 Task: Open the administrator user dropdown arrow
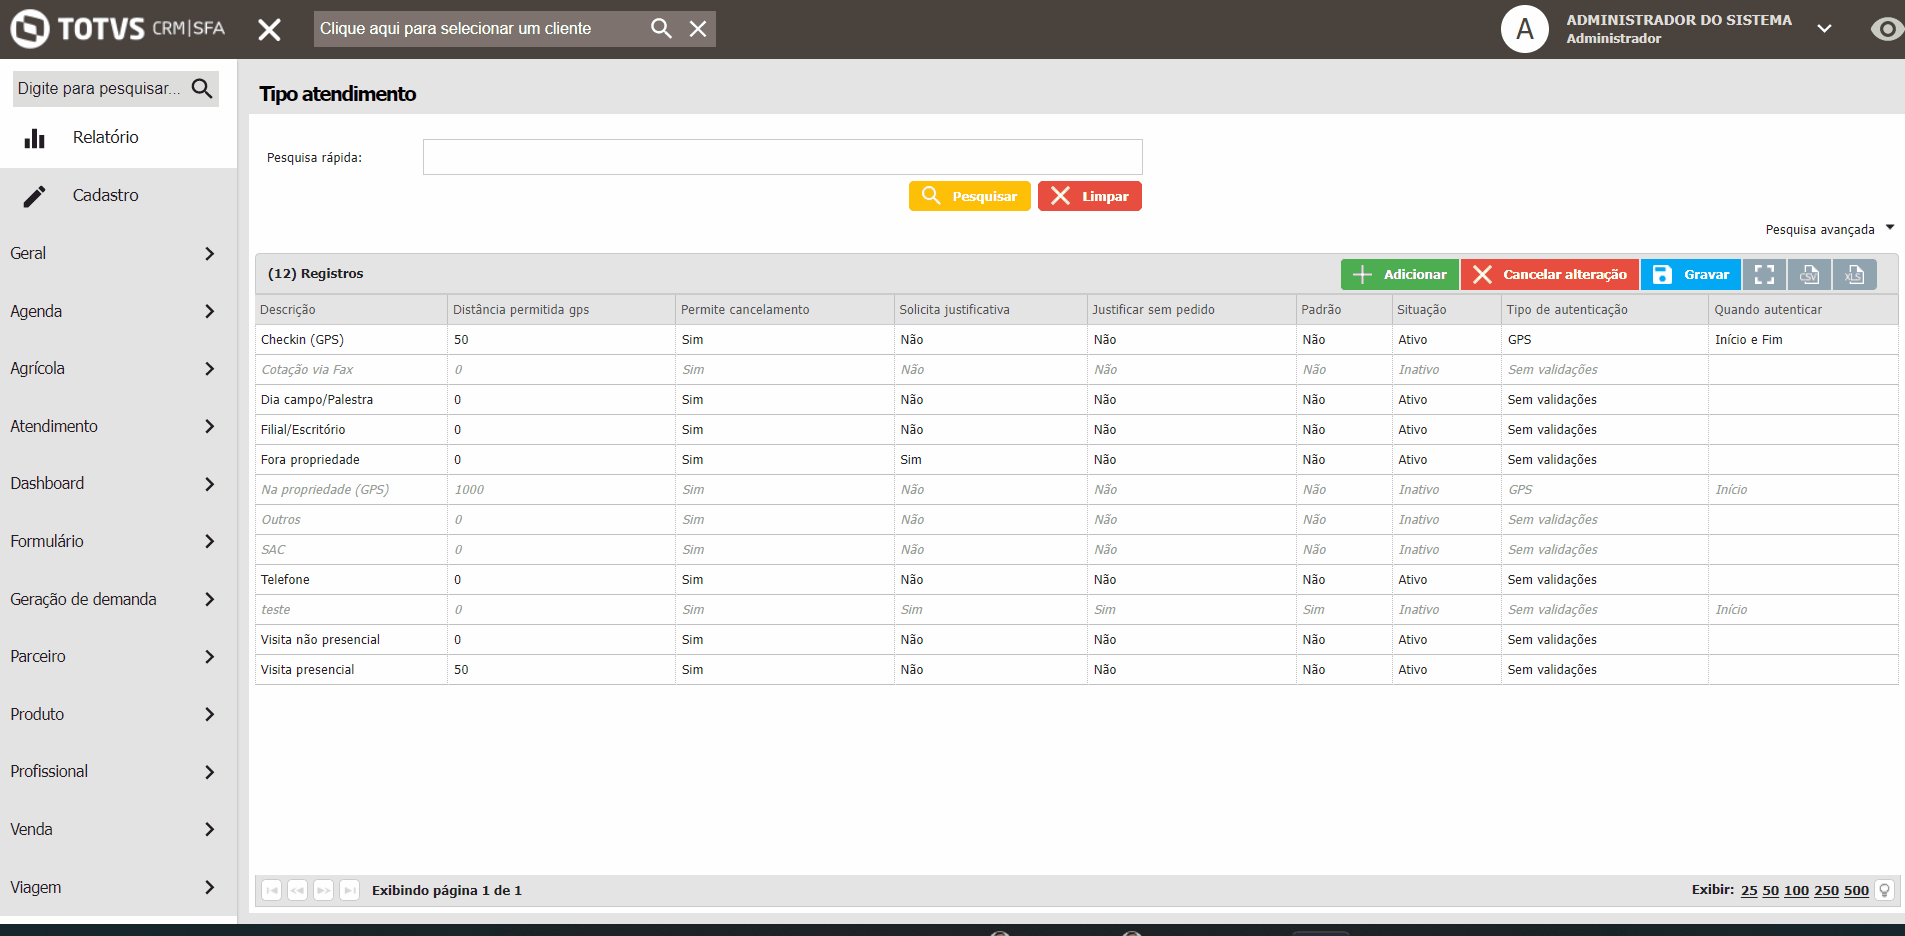coord(1824,29)
